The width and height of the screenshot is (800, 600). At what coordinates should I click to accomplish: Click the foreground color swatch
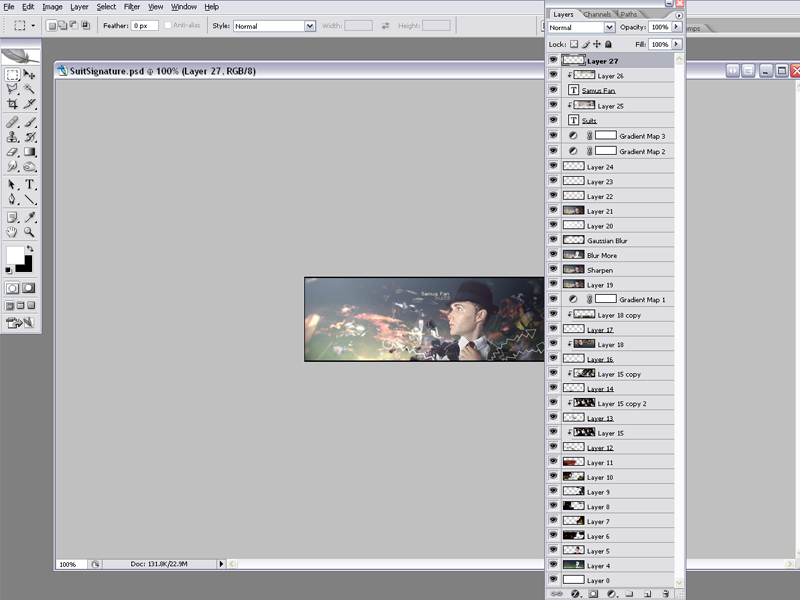click(x=15, y=255)
